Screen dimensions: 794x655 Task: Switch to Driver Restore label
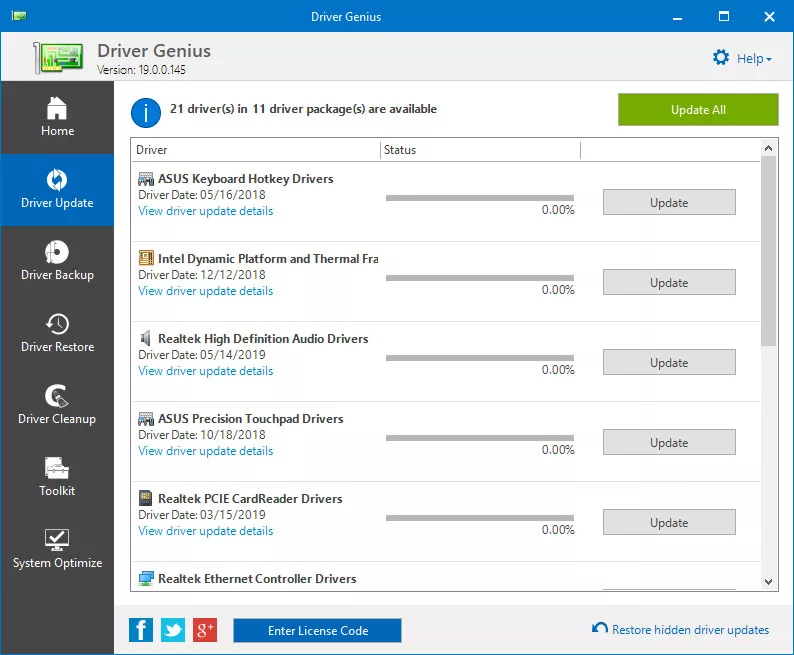coord(57,347)
